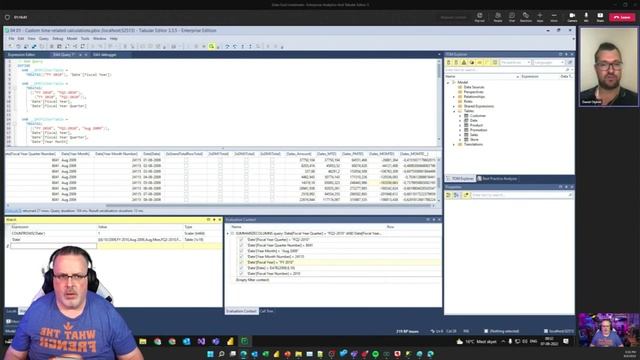Collapse the Model node in TOM Explorer
This screenshot has width=640, height=360.
click(448, 82)
